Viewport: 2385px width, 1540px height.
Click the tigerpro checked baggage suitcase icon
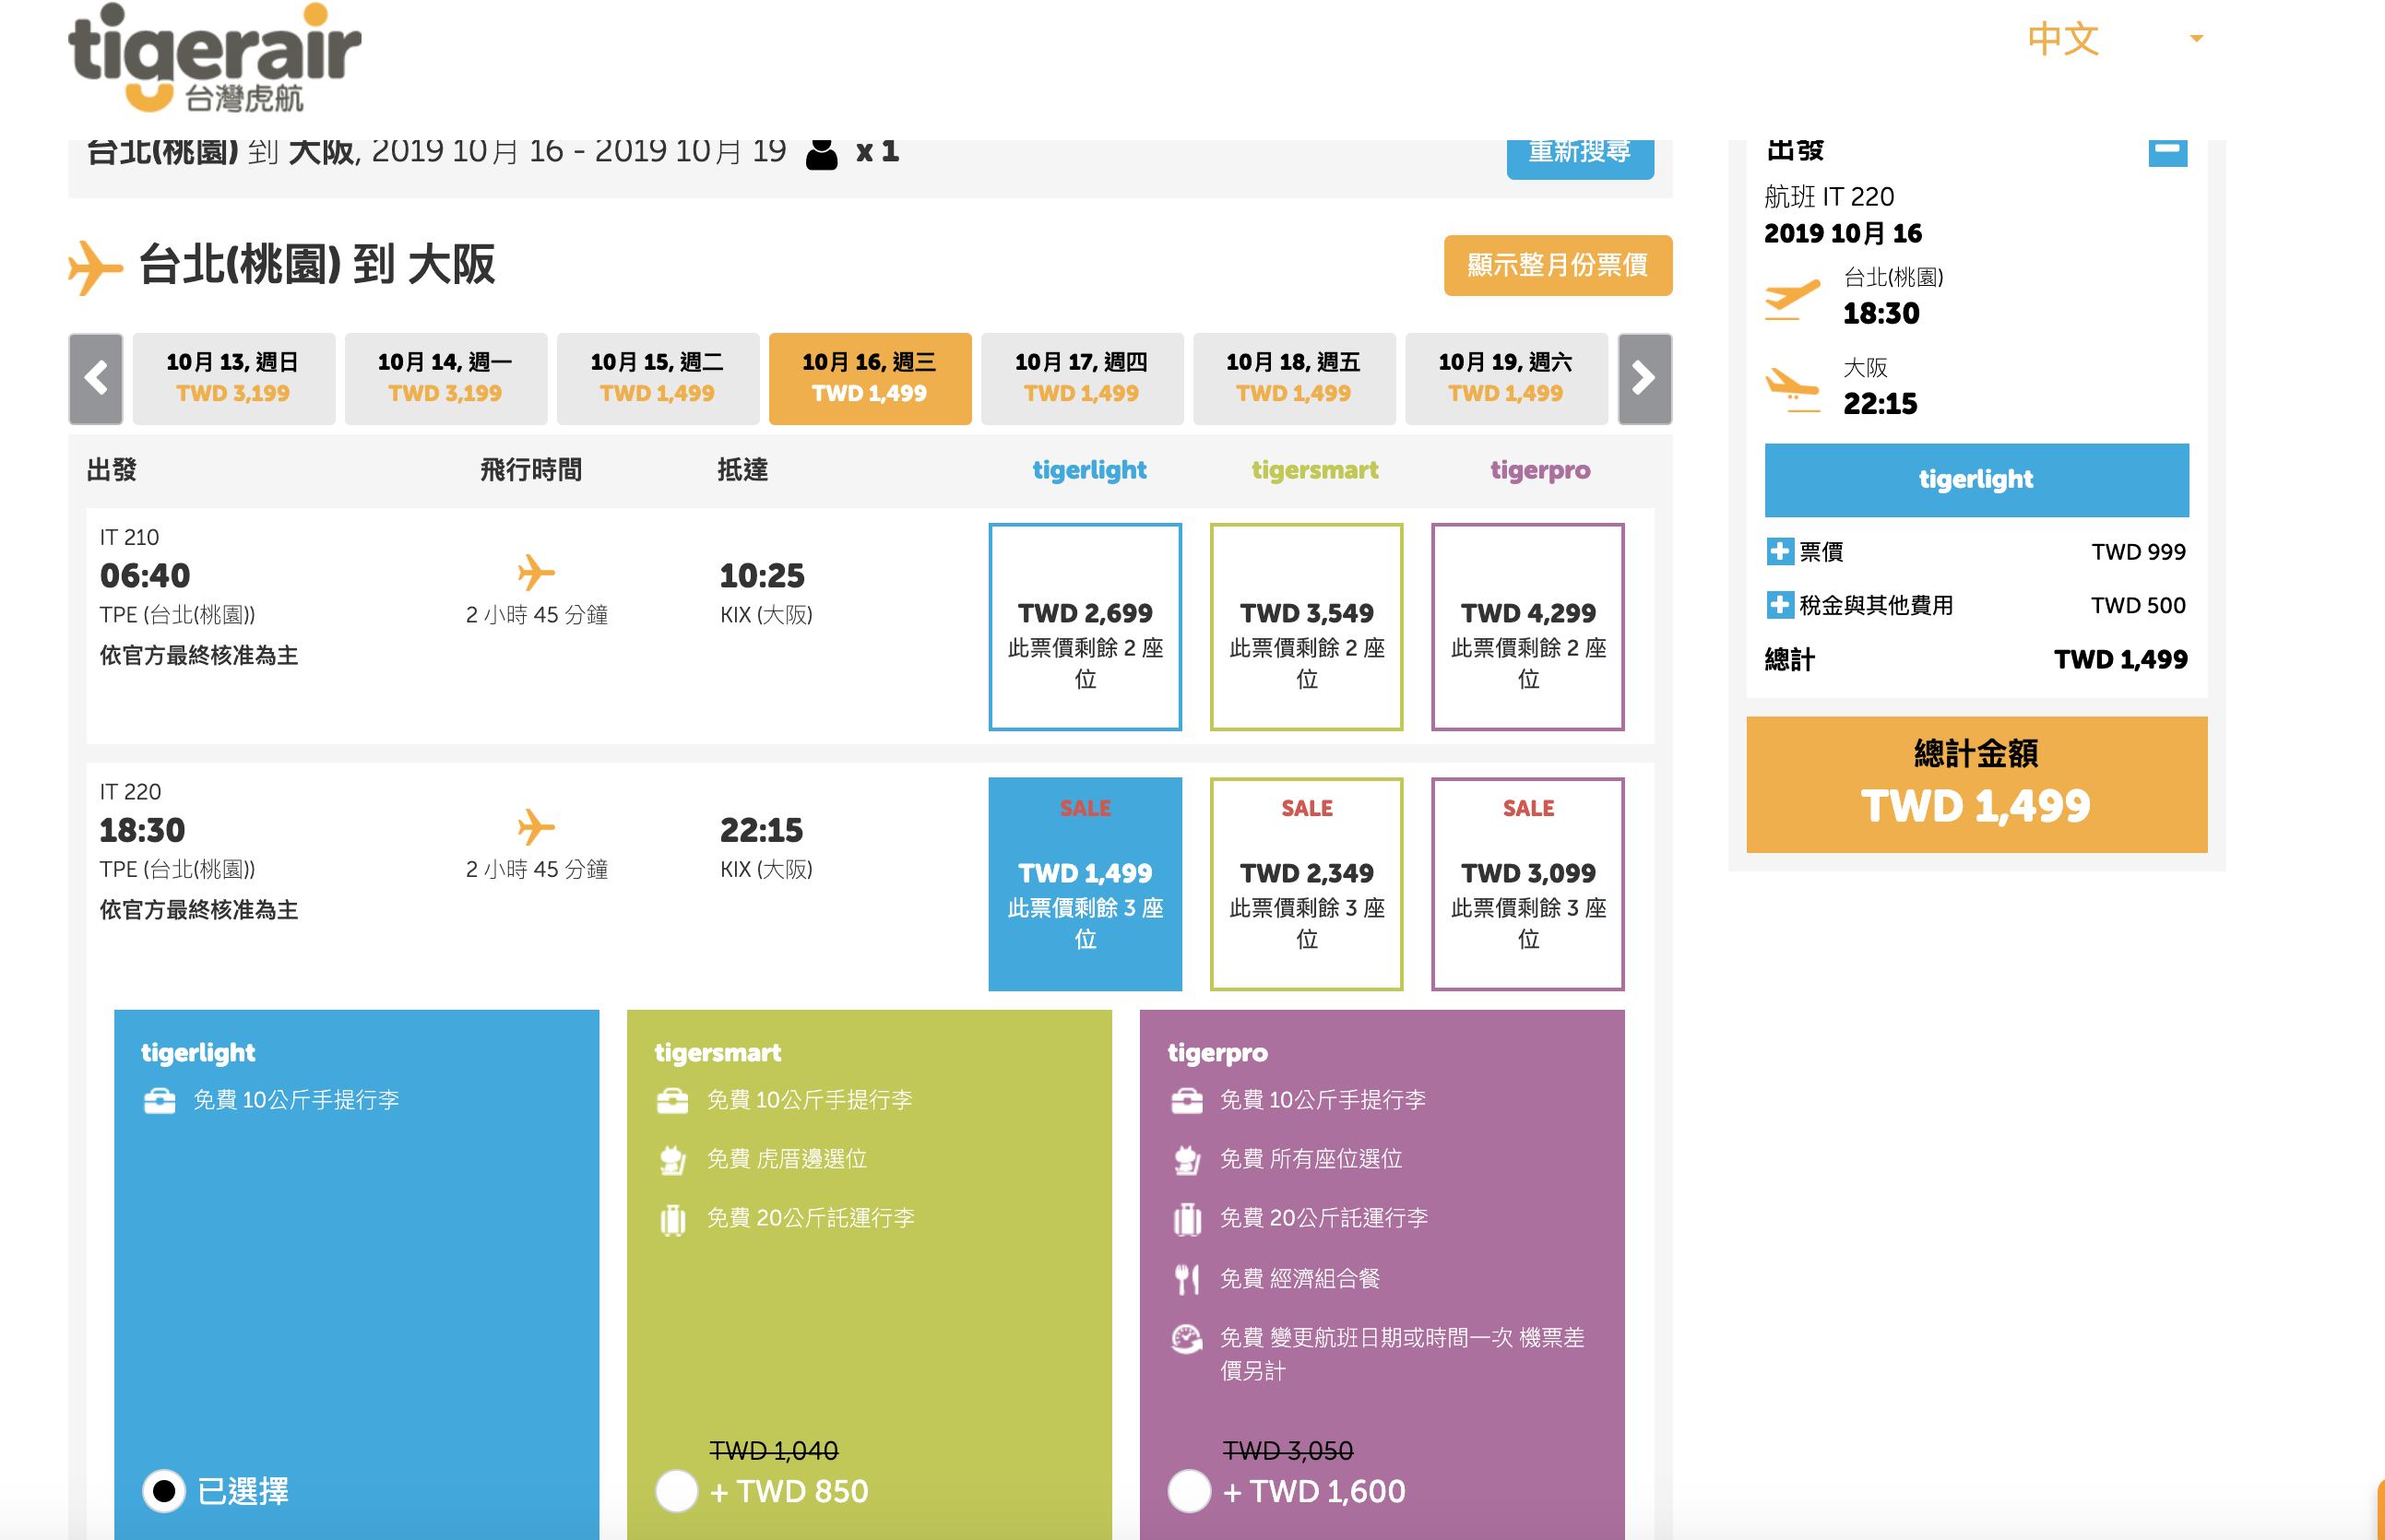[x=1187, y=1219]
